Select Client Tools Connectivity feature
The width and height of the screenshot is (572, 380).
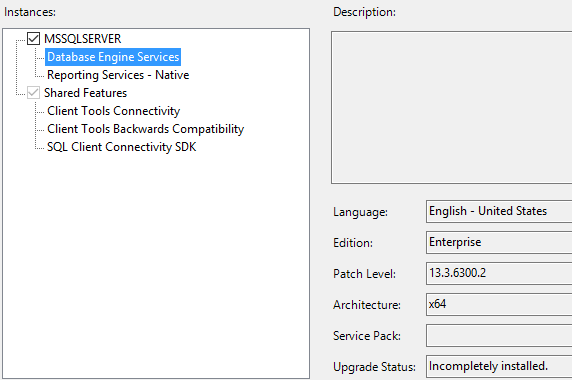113,110
